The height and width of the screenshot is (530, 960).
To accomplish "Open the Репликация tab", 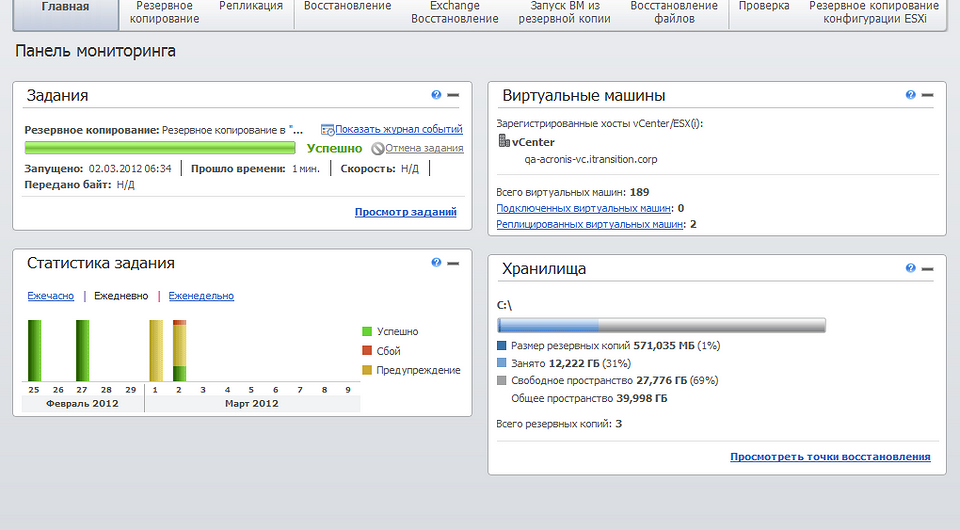I will point(251,6).
